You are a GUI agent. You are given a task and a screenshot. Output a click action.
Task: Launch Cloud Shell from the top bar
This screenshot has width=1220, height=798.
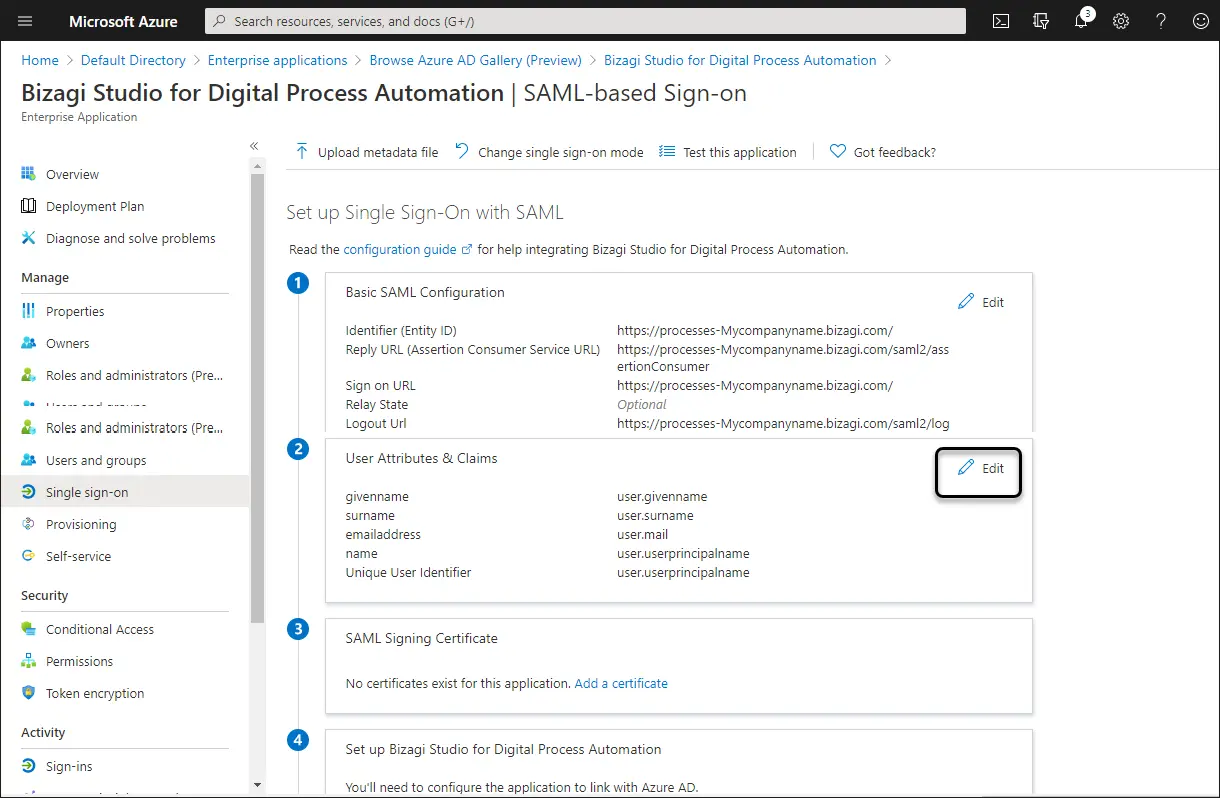[x=1000, y=21]
